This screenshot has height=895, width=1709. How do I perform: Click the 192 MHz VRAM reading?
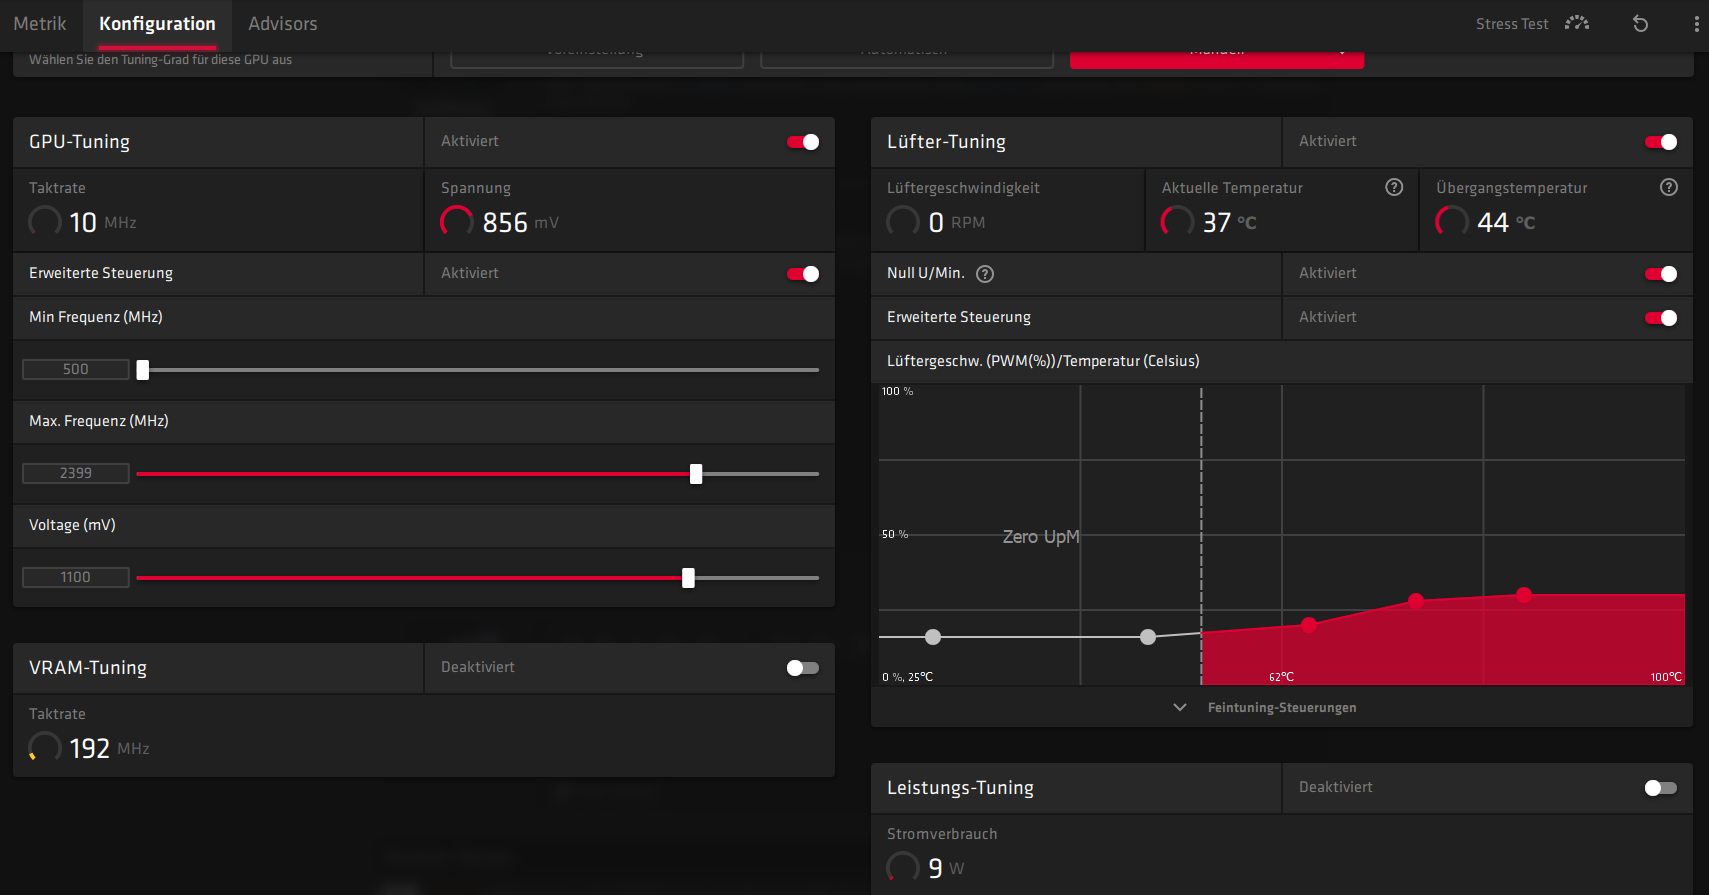tap(109, 748)
